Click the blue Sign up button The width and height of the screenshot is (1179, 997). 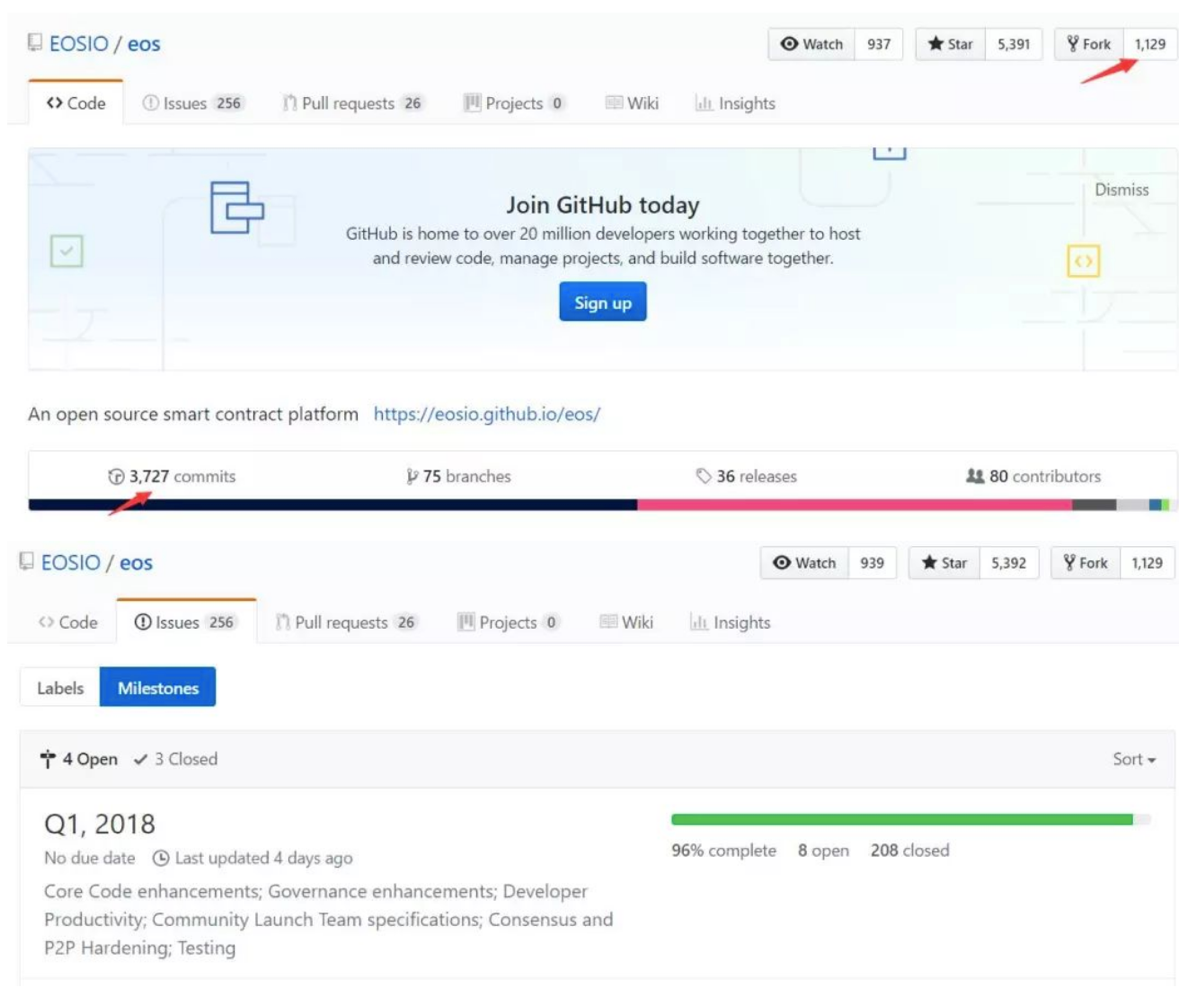click(602, 302)
